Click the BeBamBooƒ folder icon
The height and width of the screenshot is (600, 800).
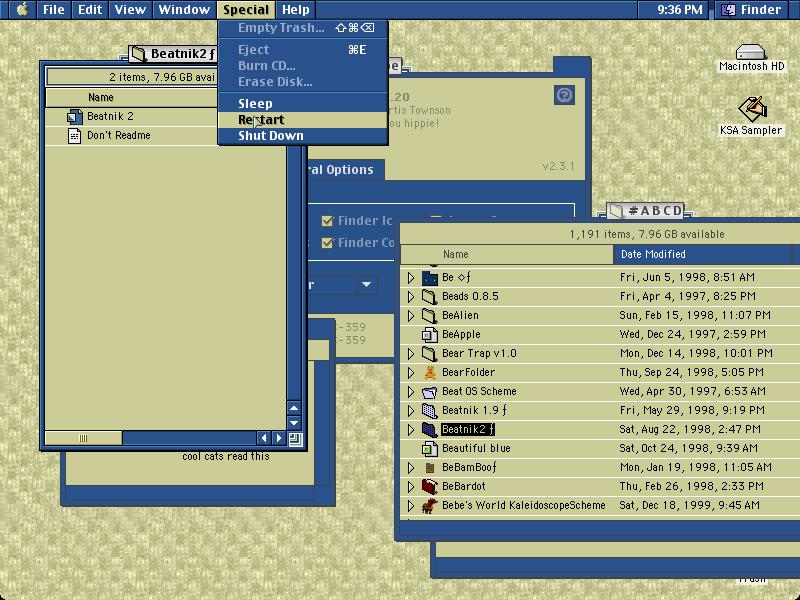430,468
